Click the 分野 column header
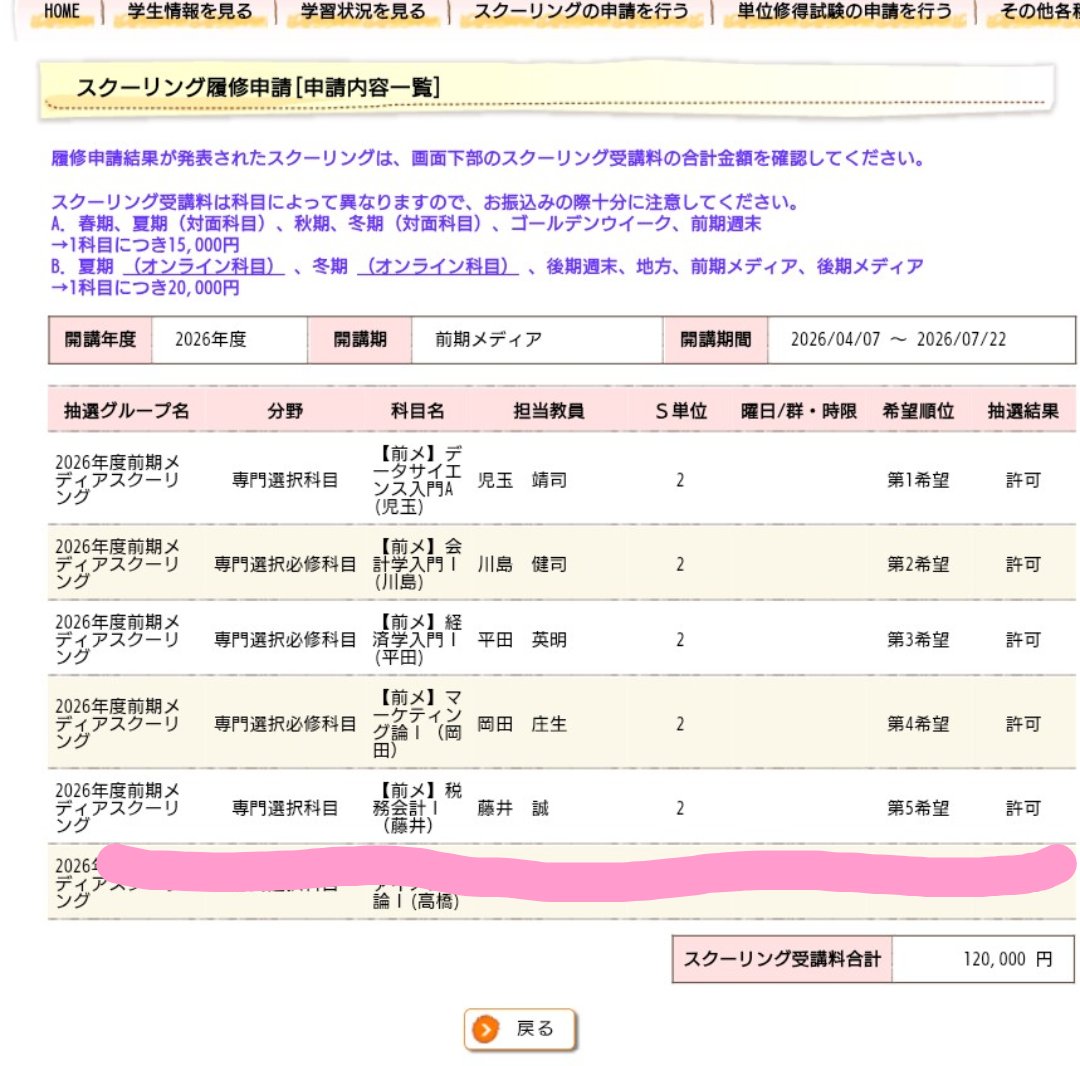The width and height of the screenshot is (1080, 1066). pyautogui.click(x=285, y=411)
